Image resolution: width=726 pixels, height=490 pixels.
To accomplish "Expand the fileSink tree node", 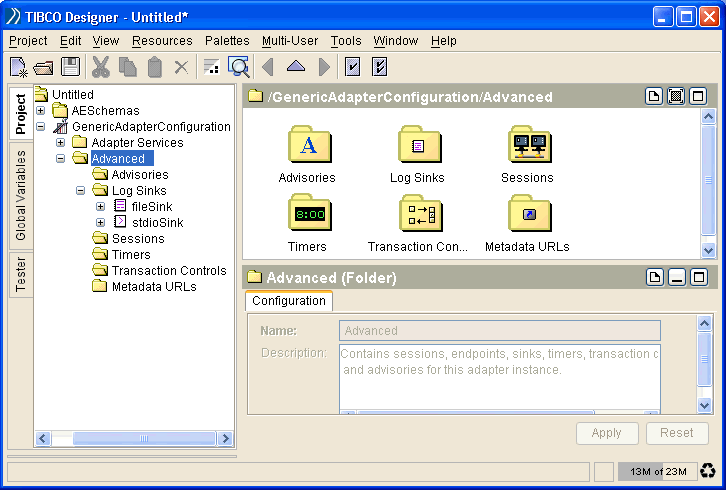I will coord(100,207).
